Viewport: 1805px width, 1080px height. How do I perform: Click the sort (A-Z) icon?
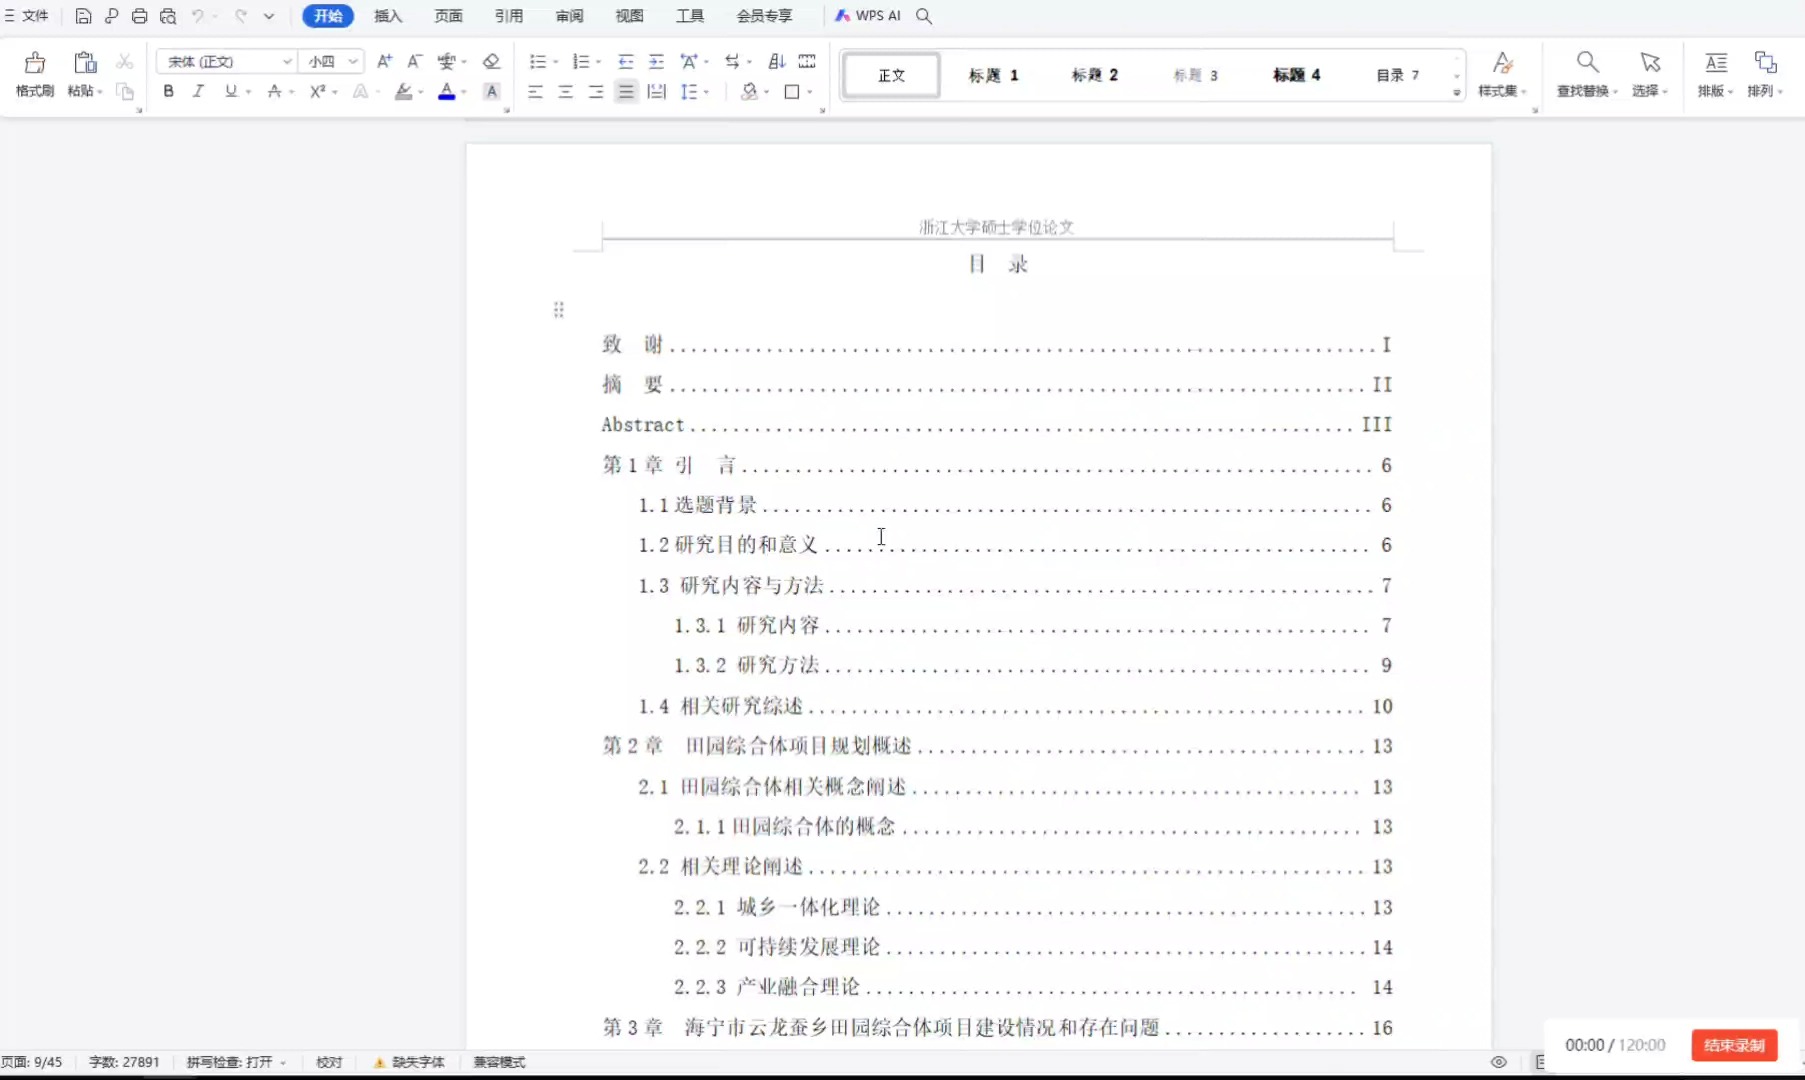[x=777, y=62]
